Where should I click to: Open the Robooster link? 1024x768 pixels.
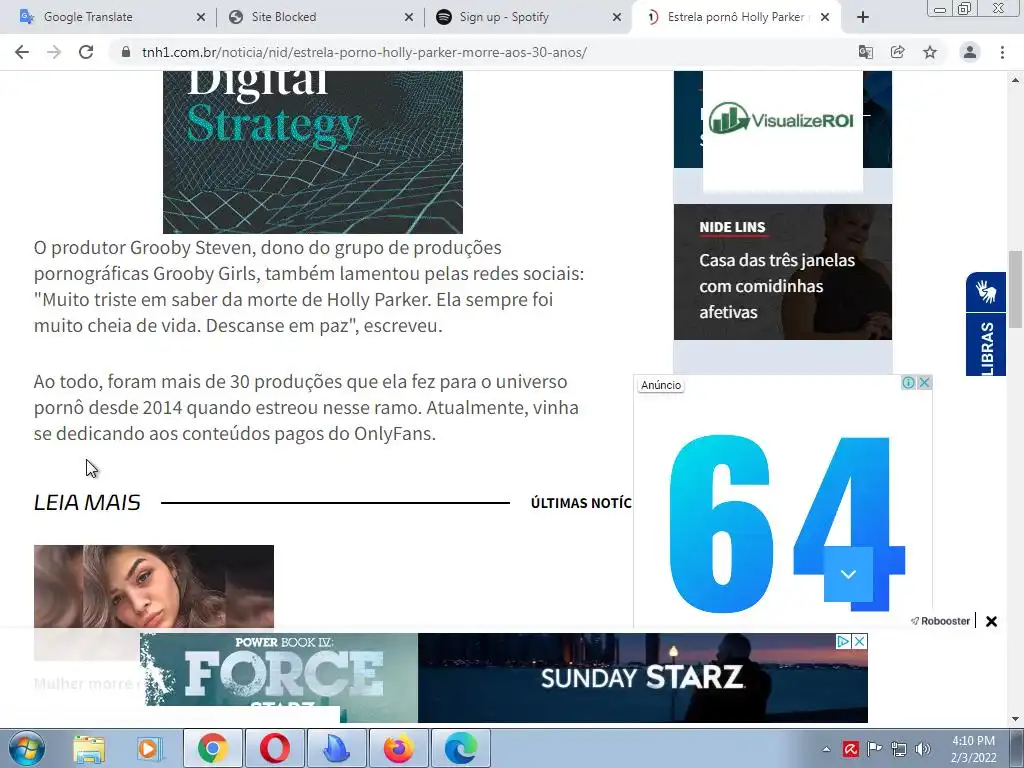940,621
